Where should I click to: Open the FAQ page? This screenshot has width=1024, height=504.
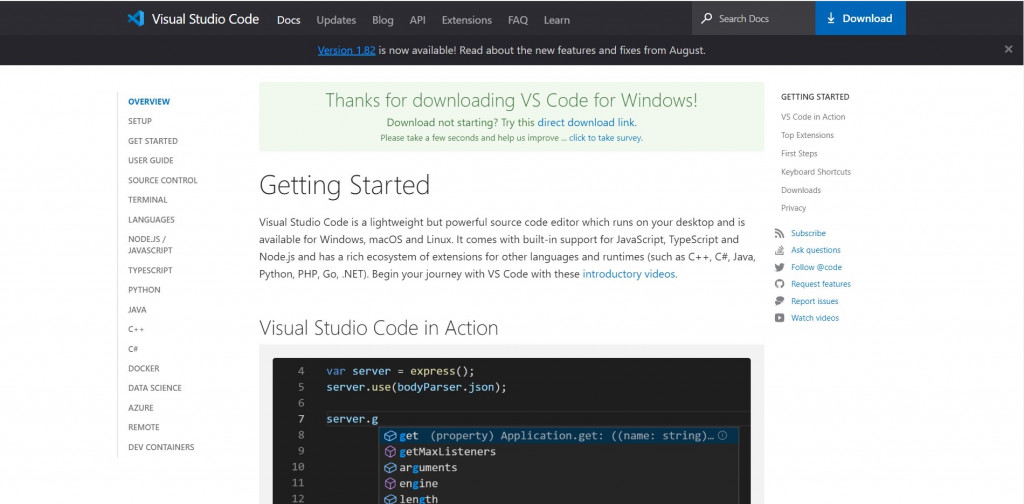coord(518,20)
